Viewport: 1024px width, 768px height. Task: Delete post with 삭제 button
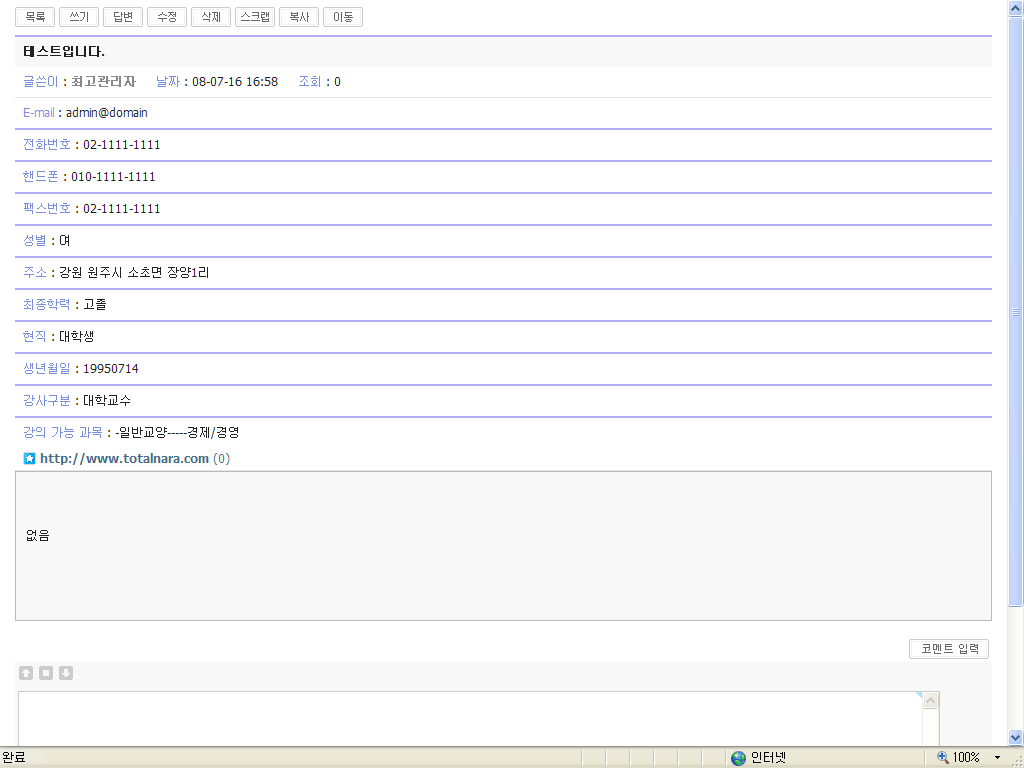pos(211,17)
